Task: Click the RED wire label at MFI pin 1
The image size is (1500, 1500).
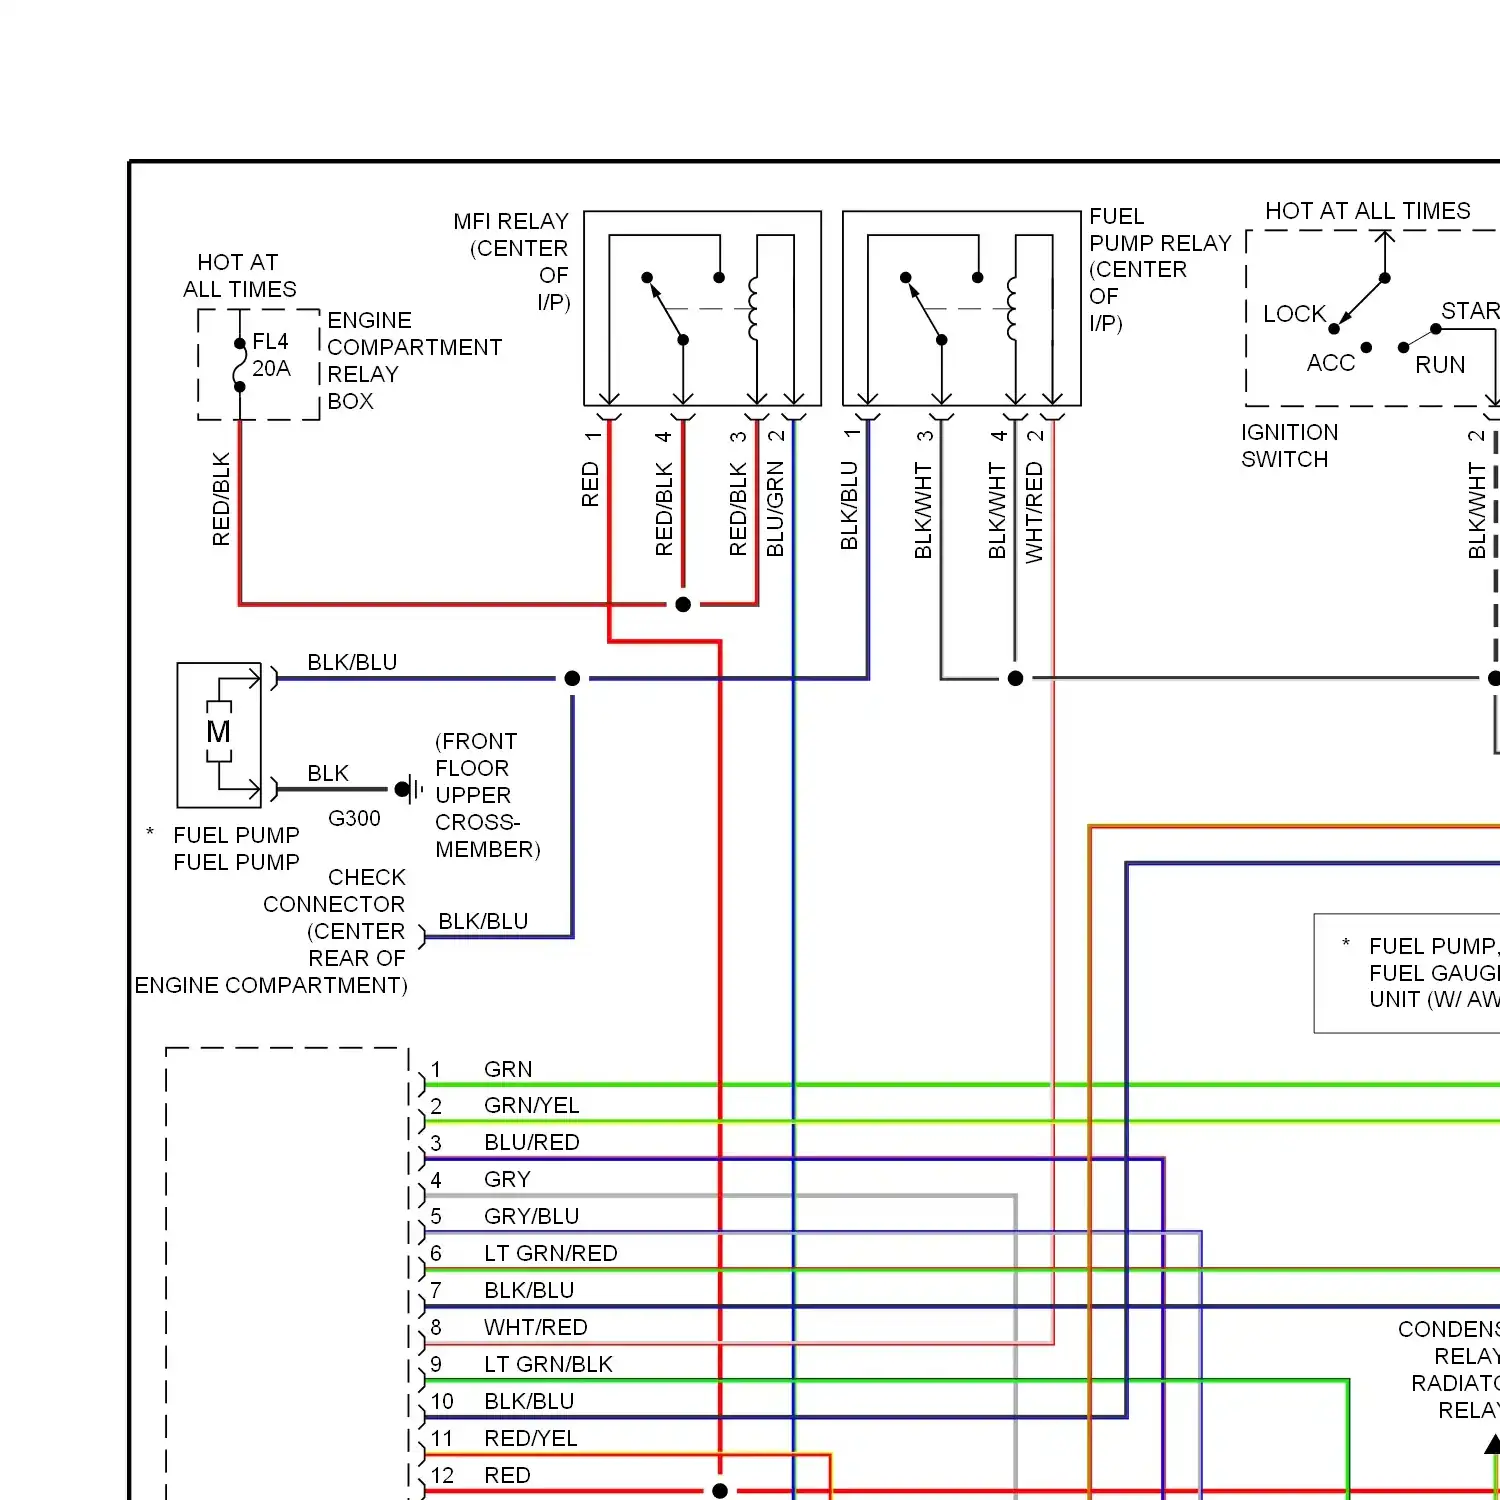Action: 590,484
